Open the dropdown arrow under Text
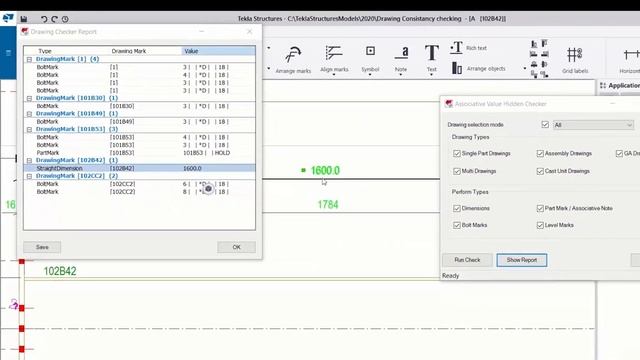The width and height of the screenshot is (640, 360). click(x=431, y=75)
